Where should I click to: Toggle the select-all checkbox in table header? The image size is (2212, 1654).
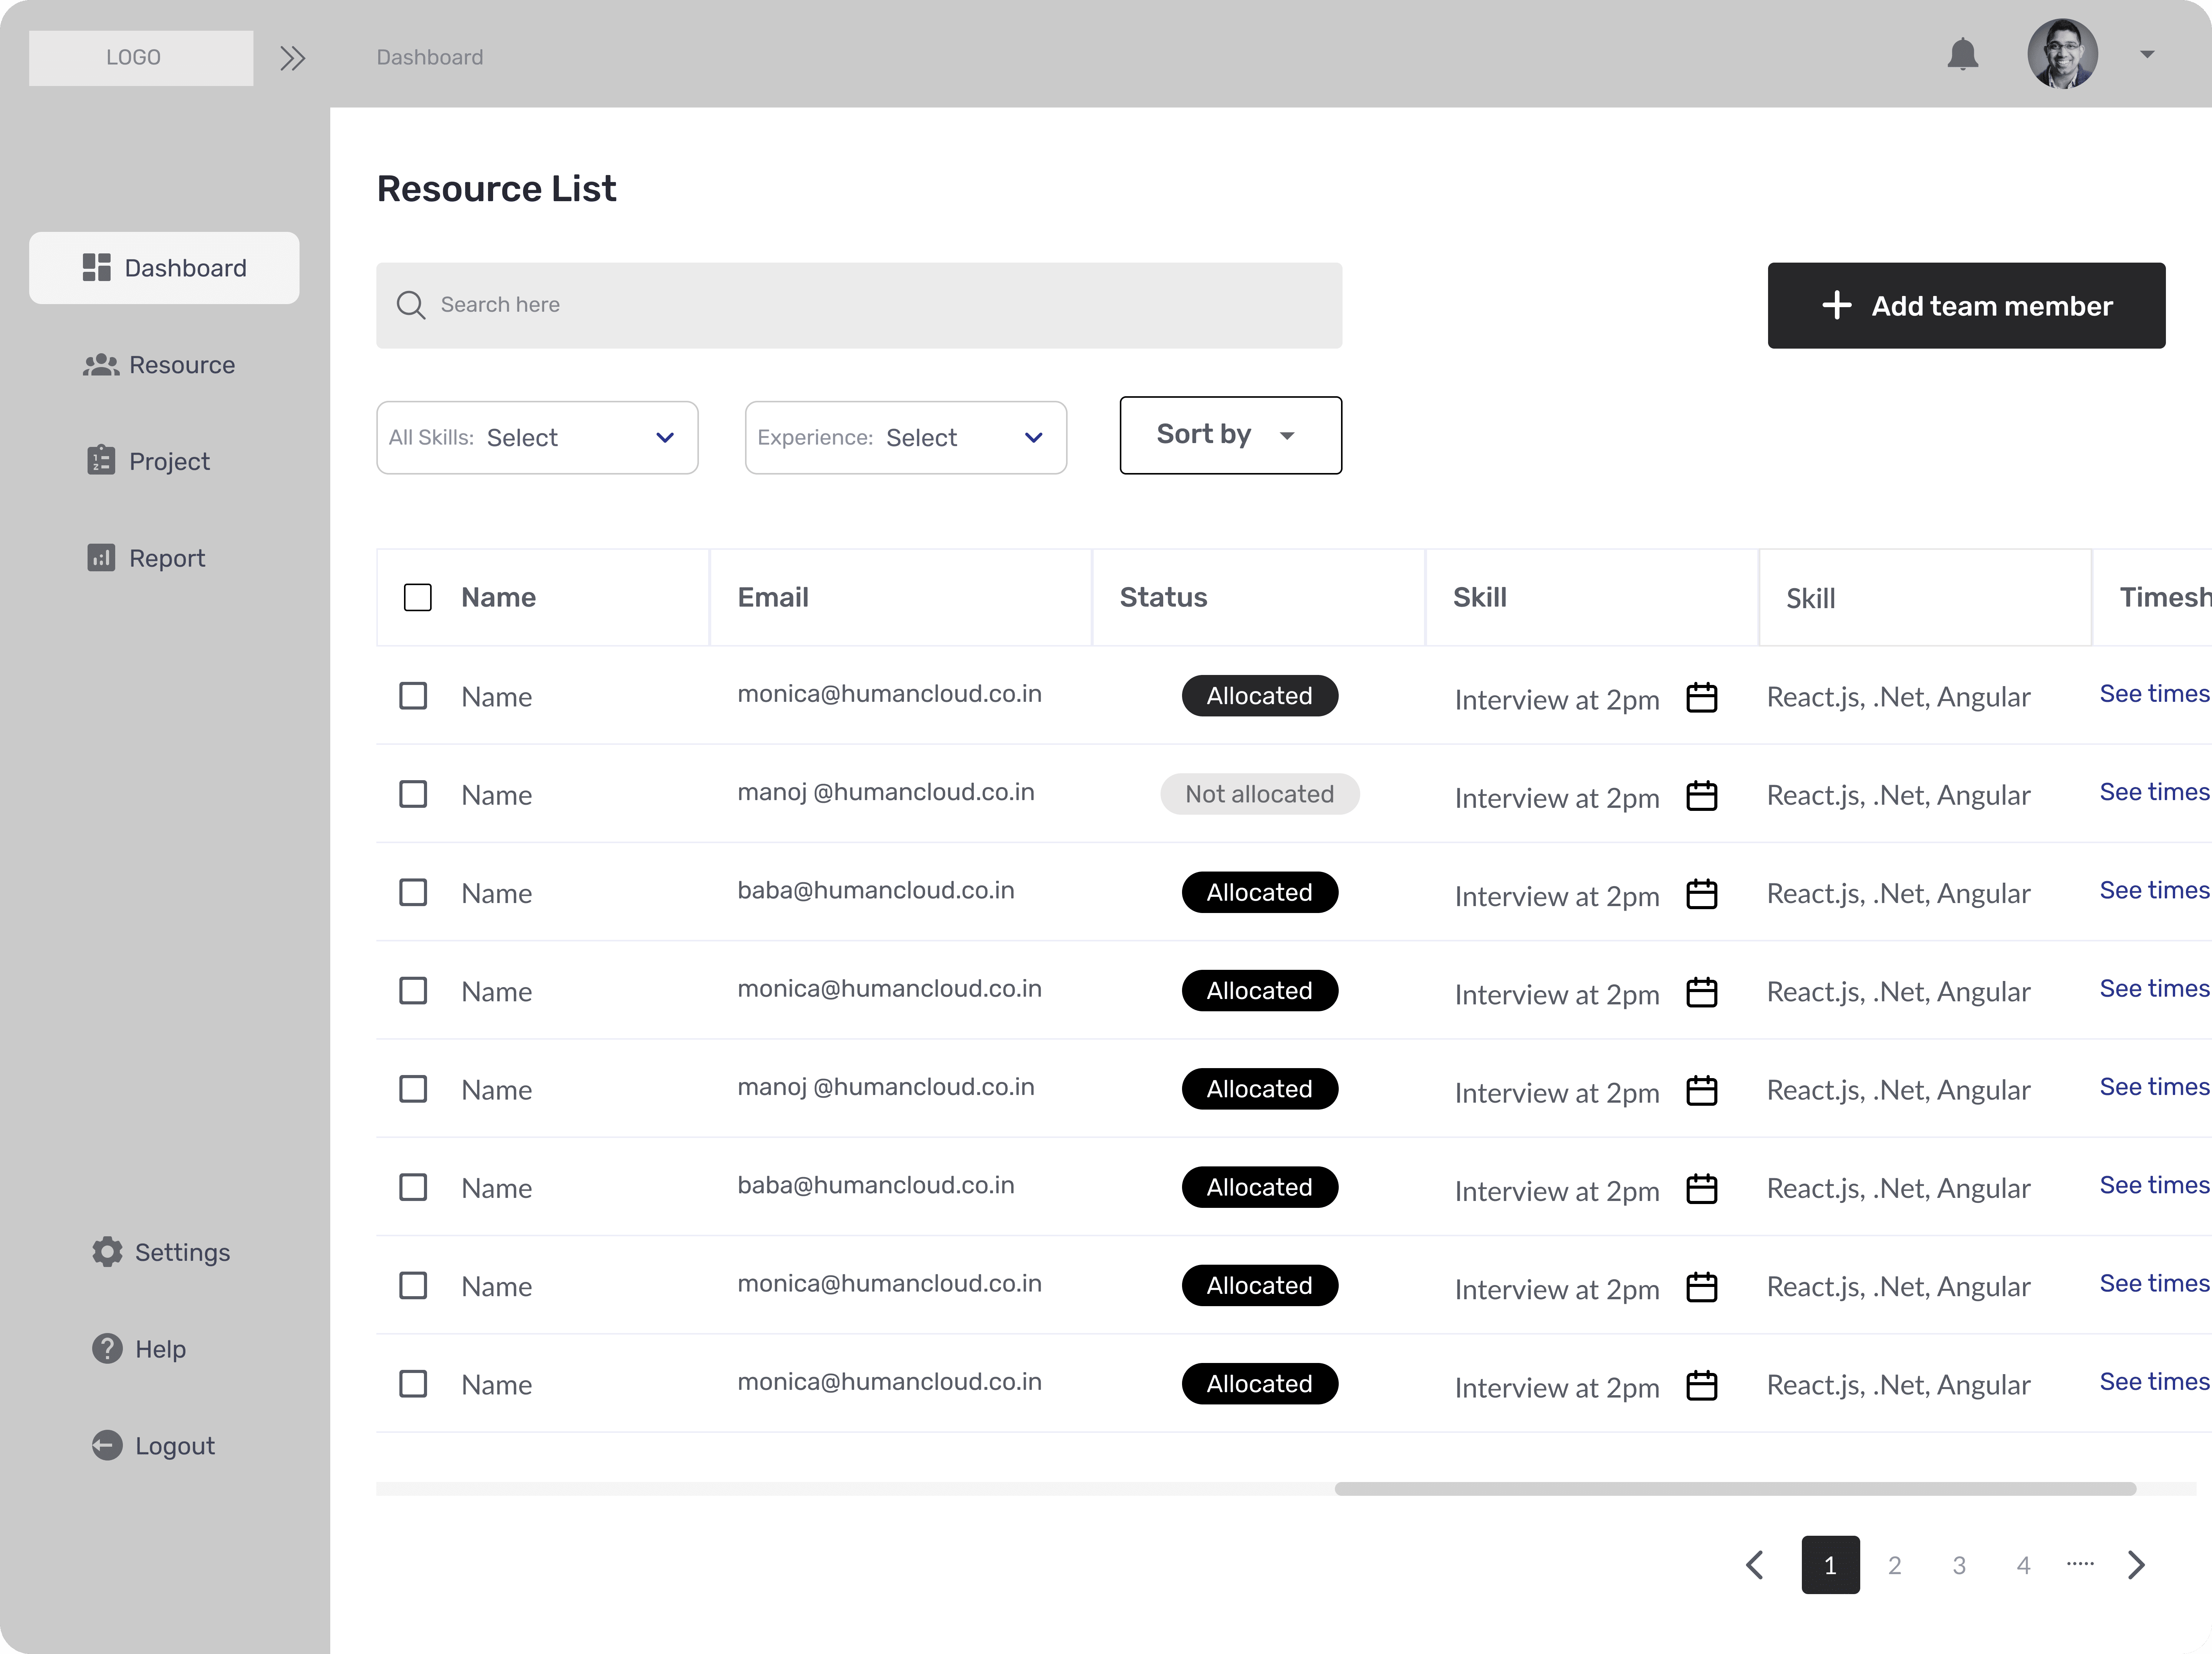coord(418,597)
